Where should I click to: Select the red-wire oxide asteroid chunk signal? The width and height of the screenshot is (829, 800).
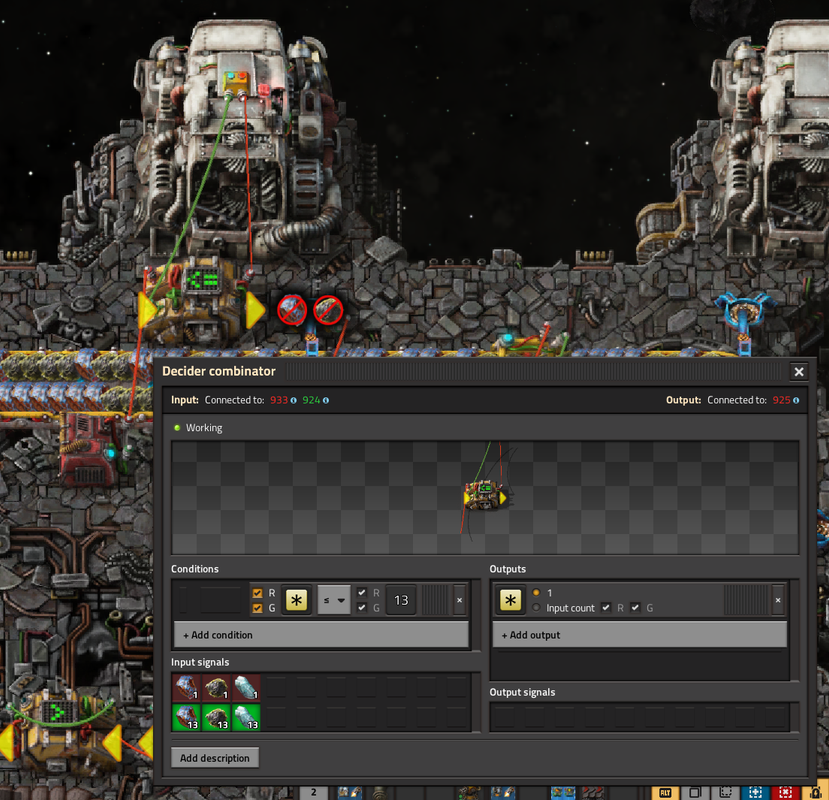pos(246,687)
